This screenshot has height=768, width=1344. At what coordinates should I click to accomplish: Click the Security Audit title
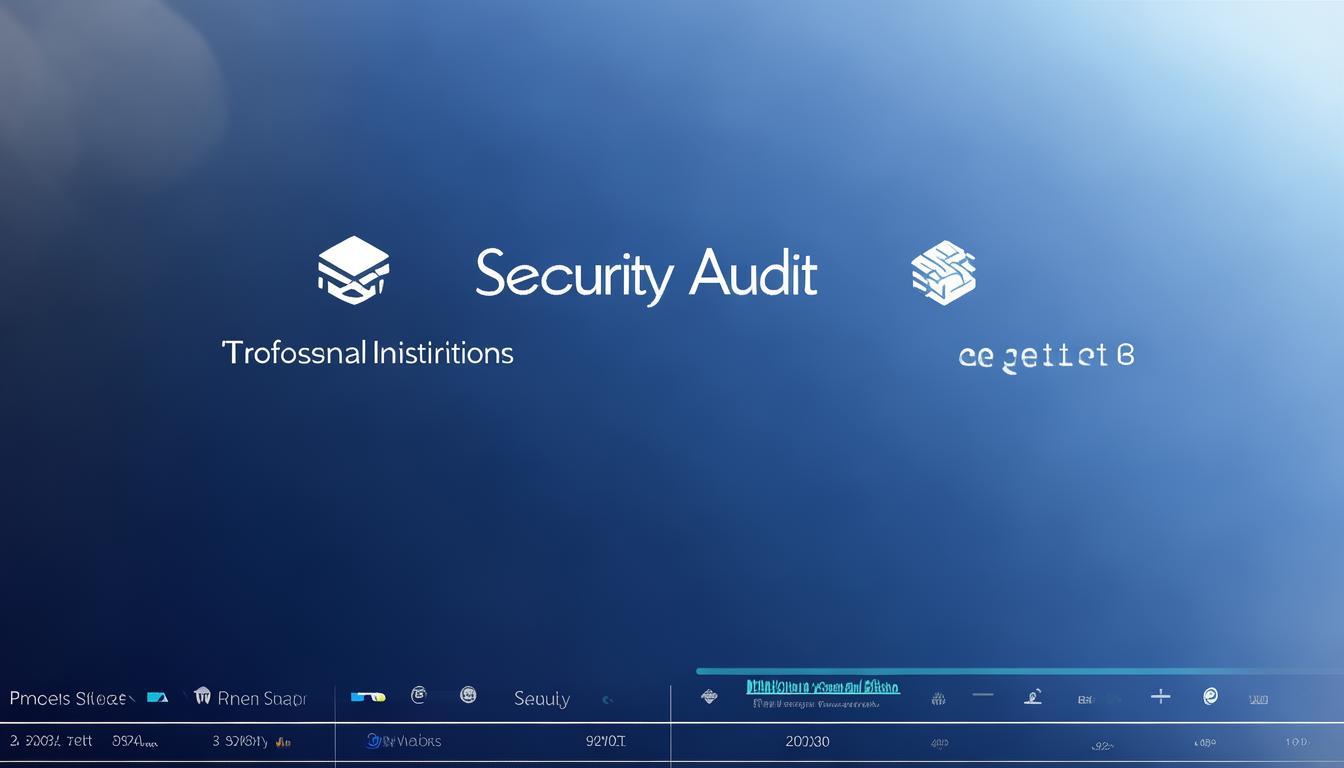(x=646, y=274)
